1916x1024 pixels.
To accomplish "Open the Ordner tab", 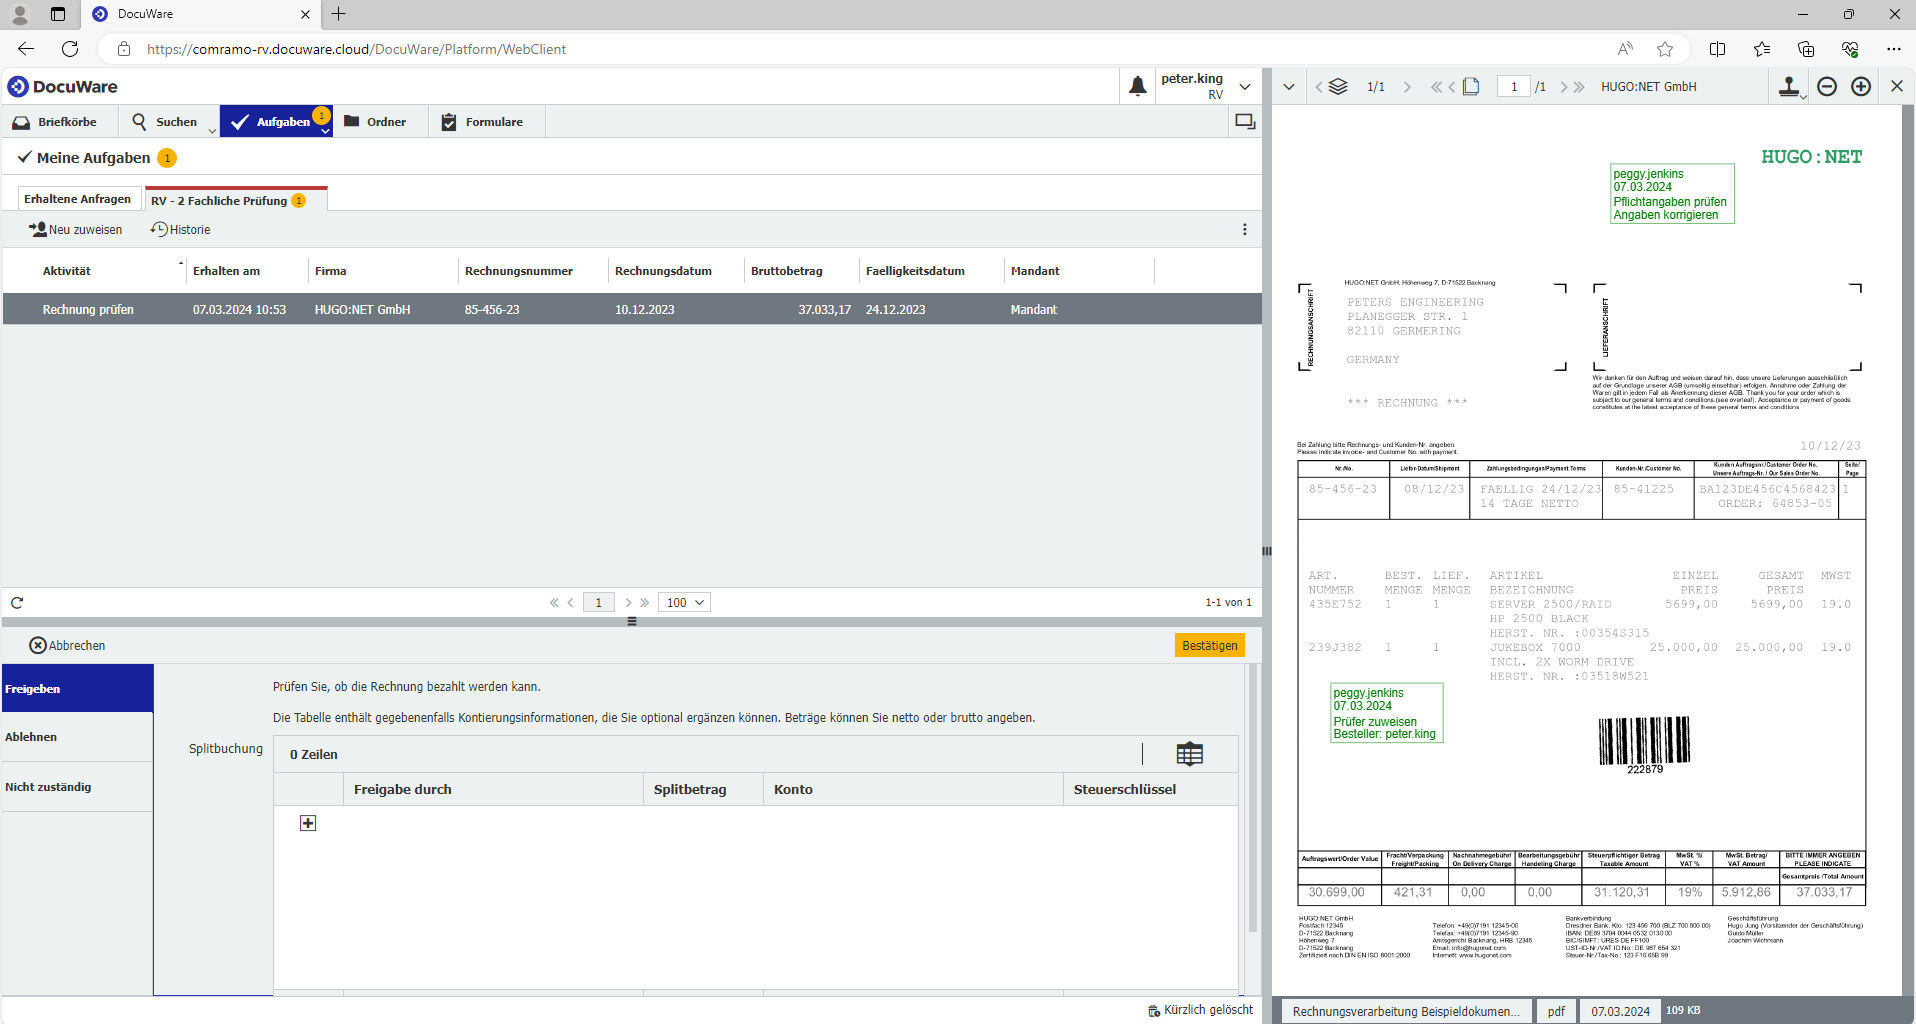I will click(375, 122).
